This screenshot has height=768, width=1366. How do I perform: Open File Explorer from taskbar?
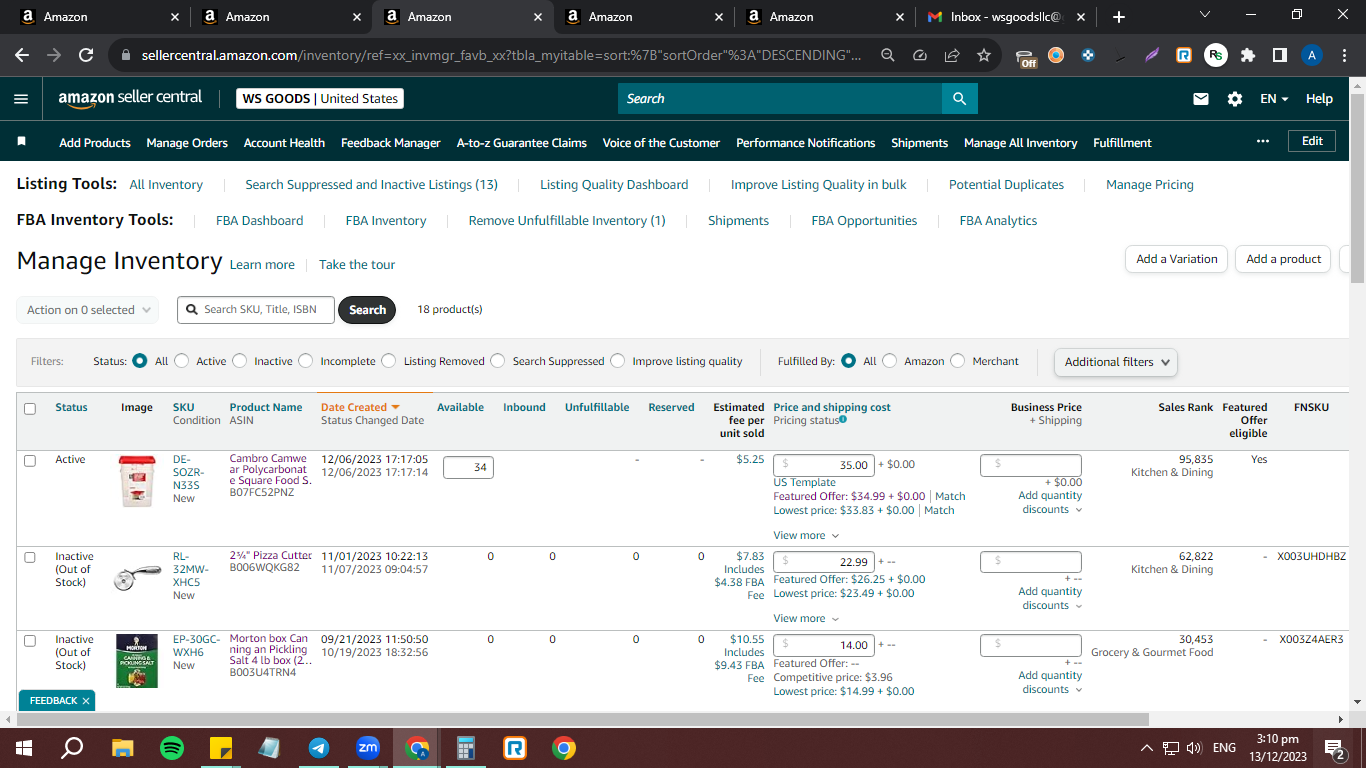tap(123, 747)
